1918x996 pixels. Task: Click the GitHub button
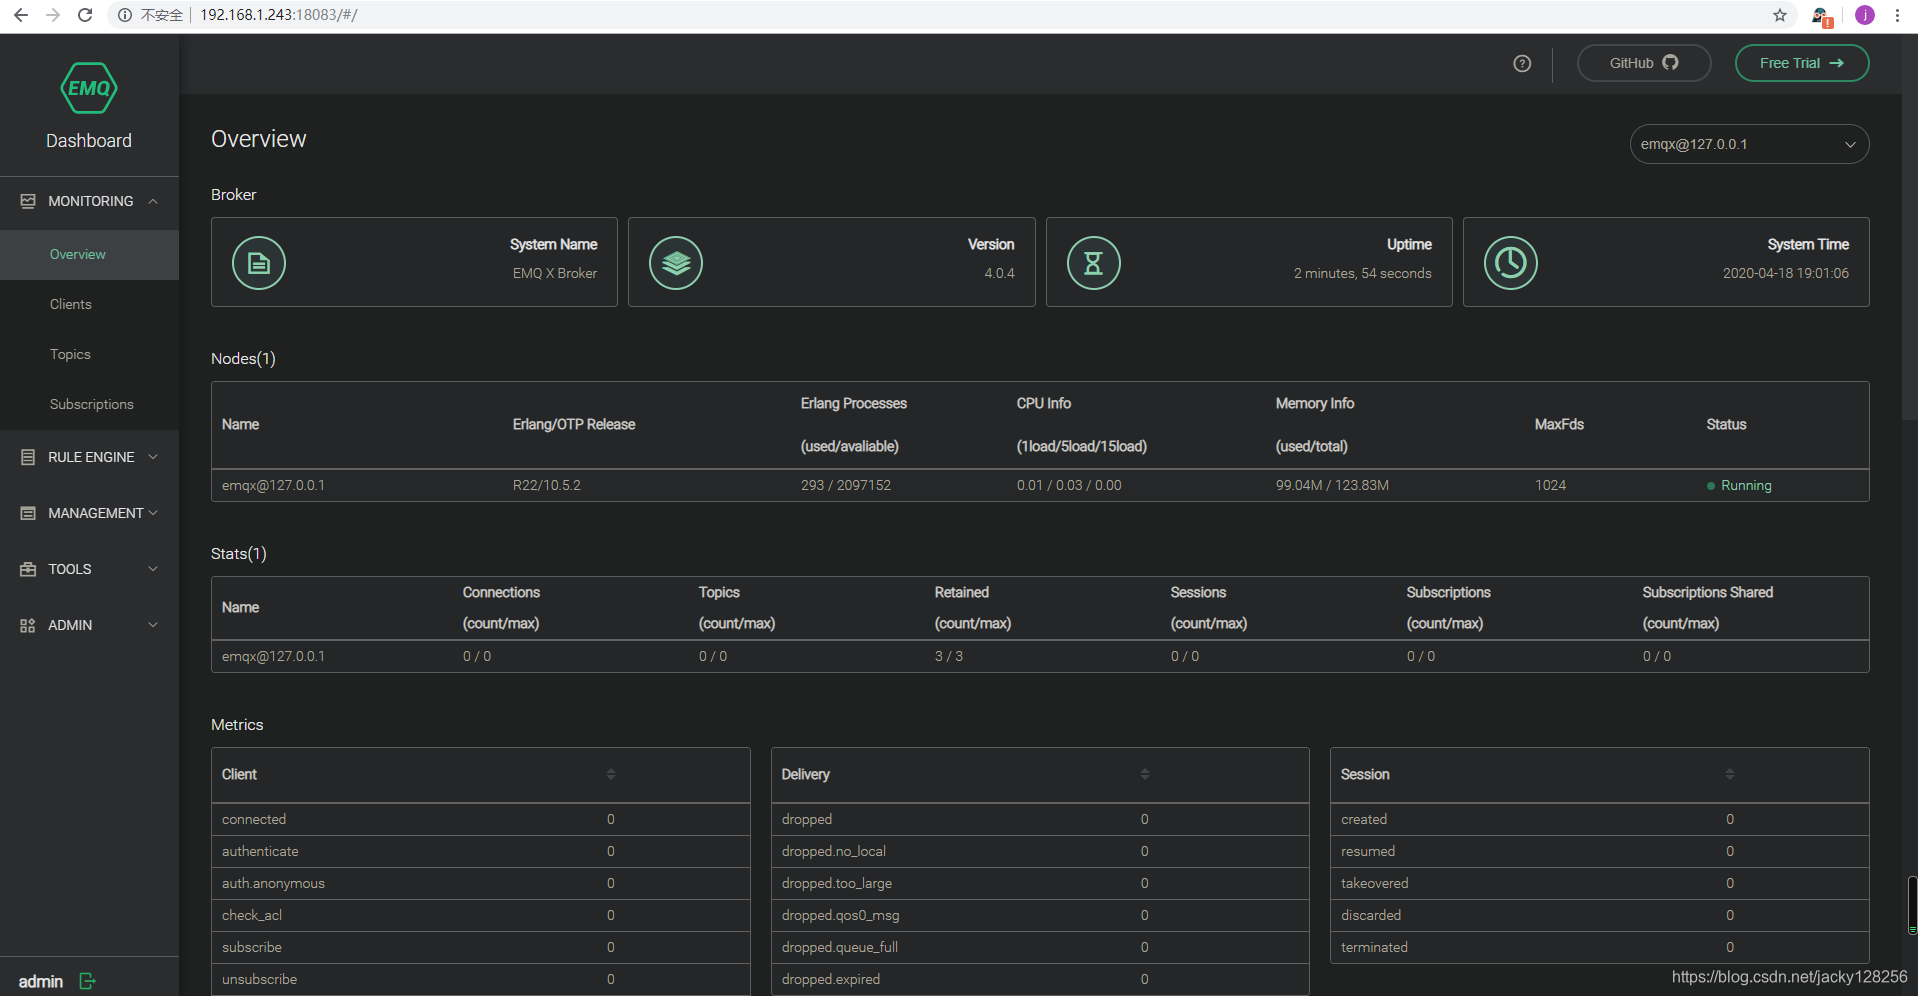click(1644, 63)
